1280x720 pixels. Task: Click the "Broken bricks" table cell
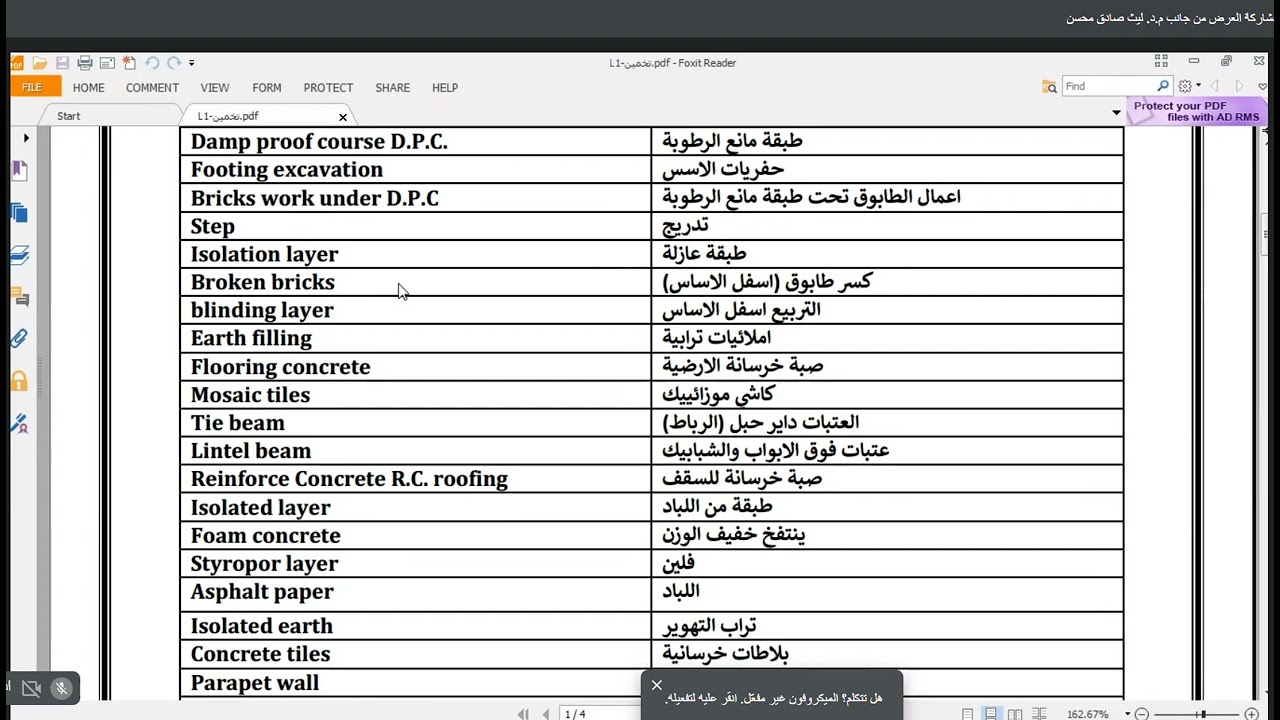(416, 282)
